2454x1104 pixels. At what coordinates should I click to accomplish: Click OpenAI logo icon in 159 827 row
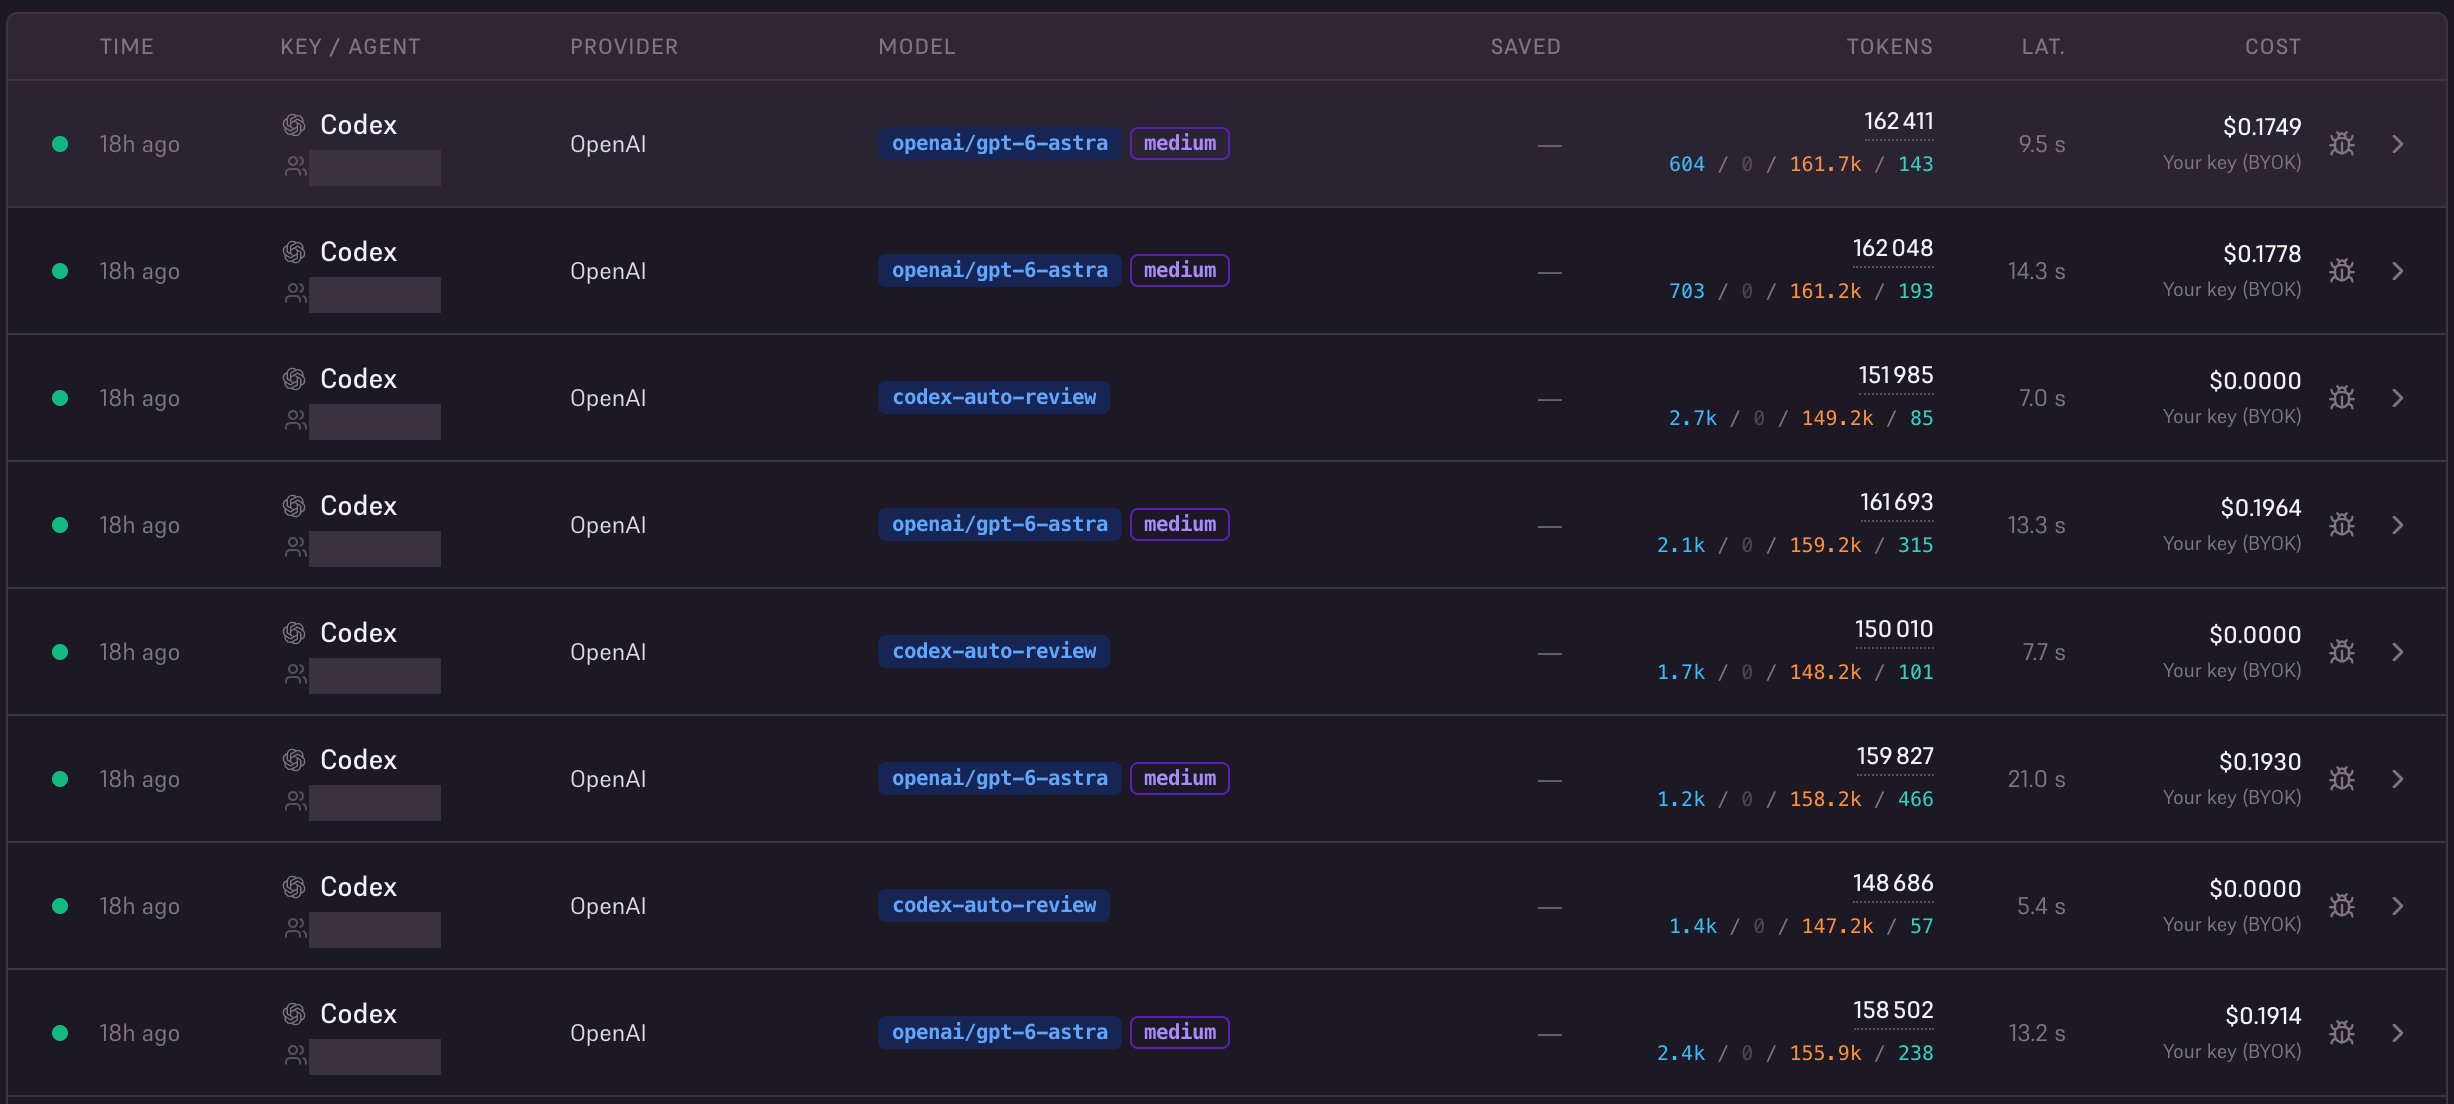[x=294, y=760]
